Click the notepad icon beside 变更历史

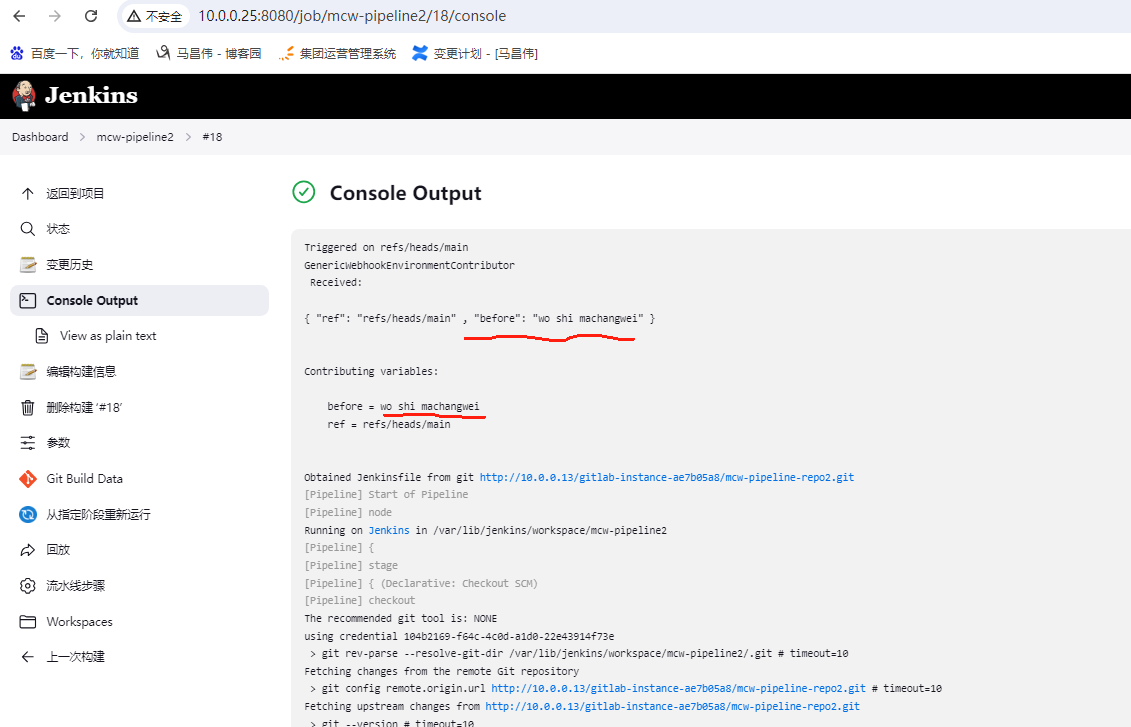click(27, 265)
